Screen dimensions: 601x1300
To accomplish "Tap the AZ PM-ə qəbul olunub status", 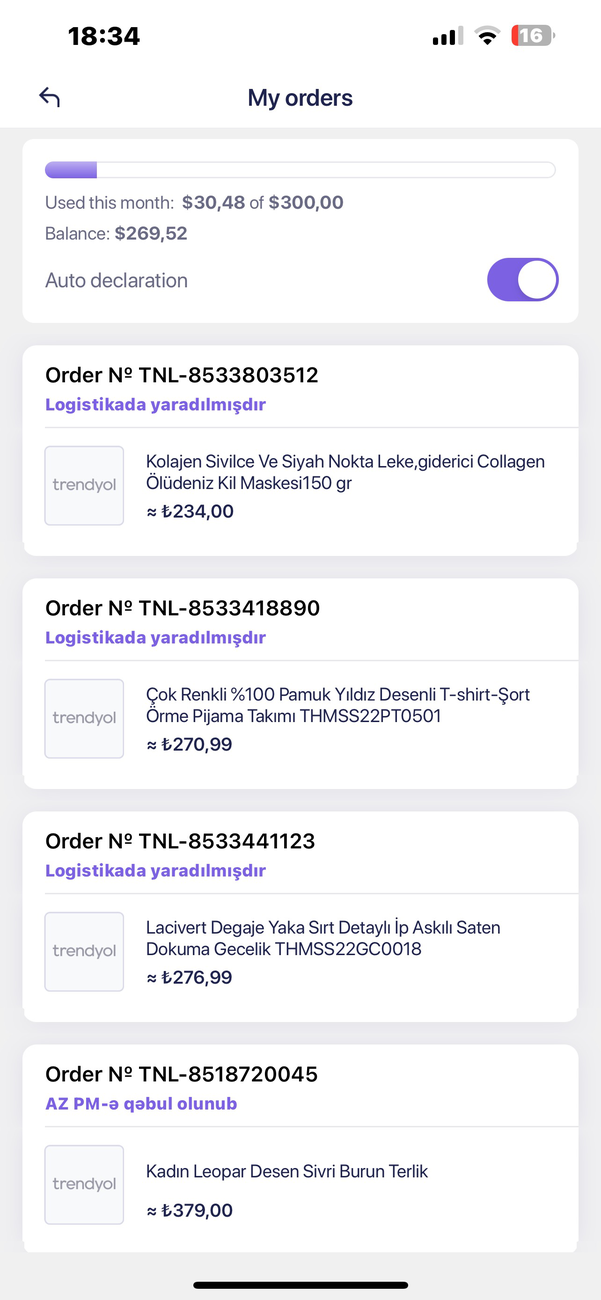I will (x=141, y=1104).
